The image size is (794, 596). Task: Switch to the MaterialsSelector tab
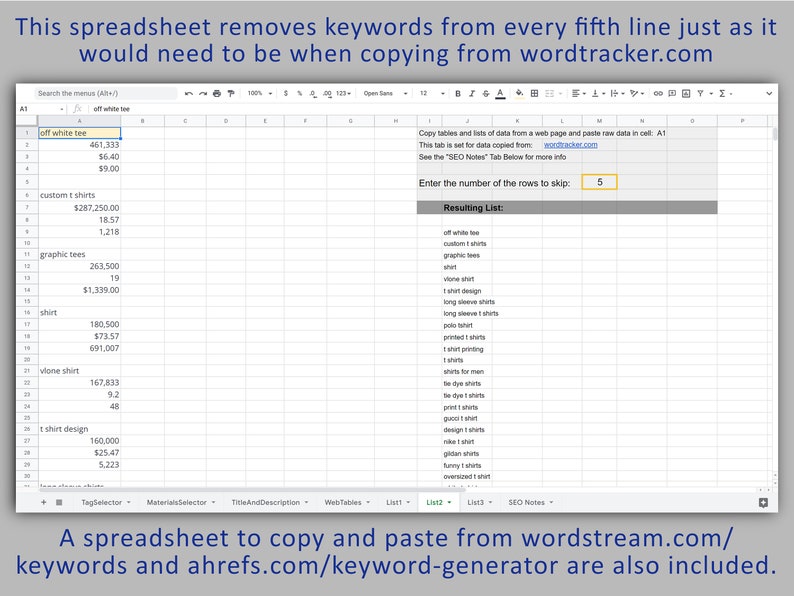coord(181,502)
